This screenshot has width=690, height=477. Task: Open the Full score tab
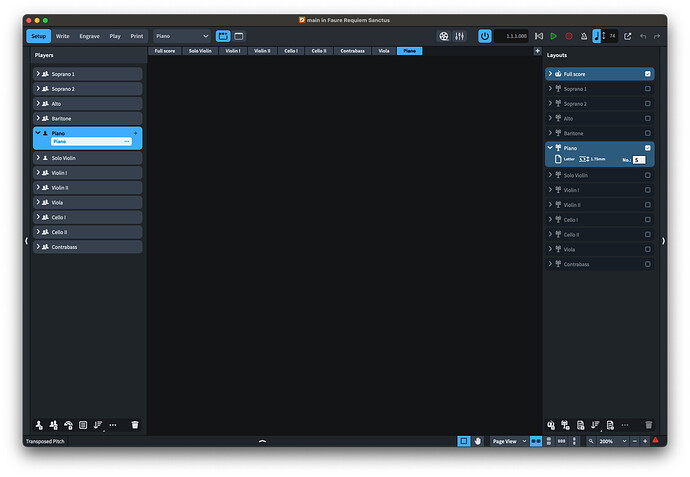165,51
